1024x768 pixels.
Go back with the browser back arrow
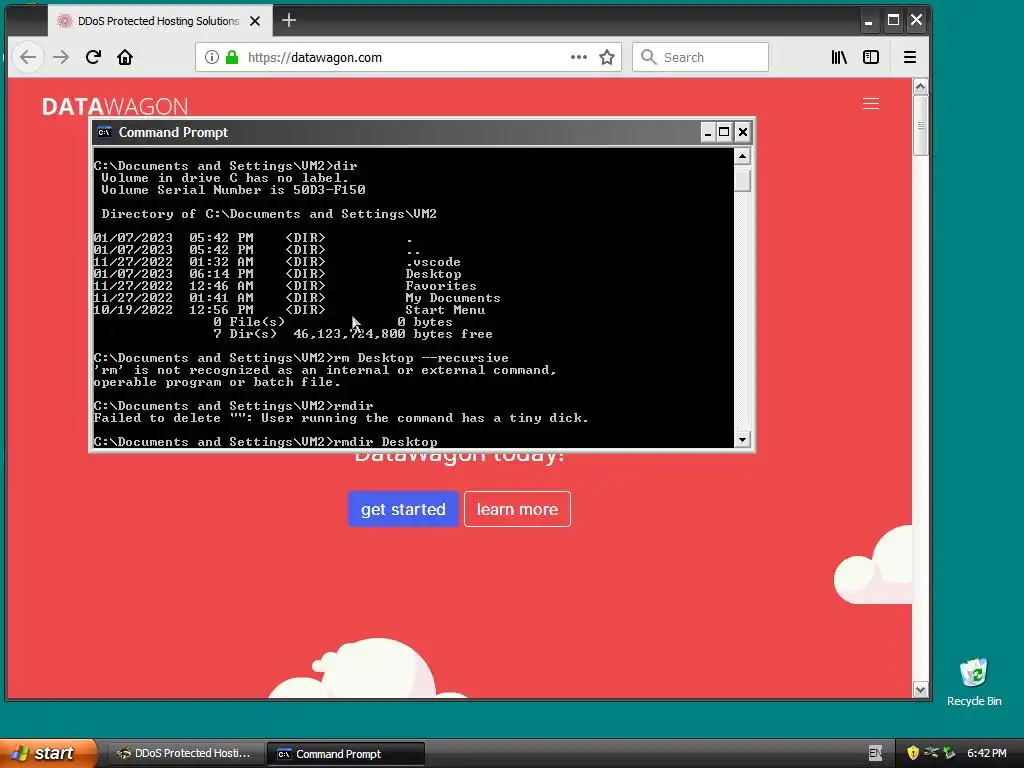click(28, 57)
